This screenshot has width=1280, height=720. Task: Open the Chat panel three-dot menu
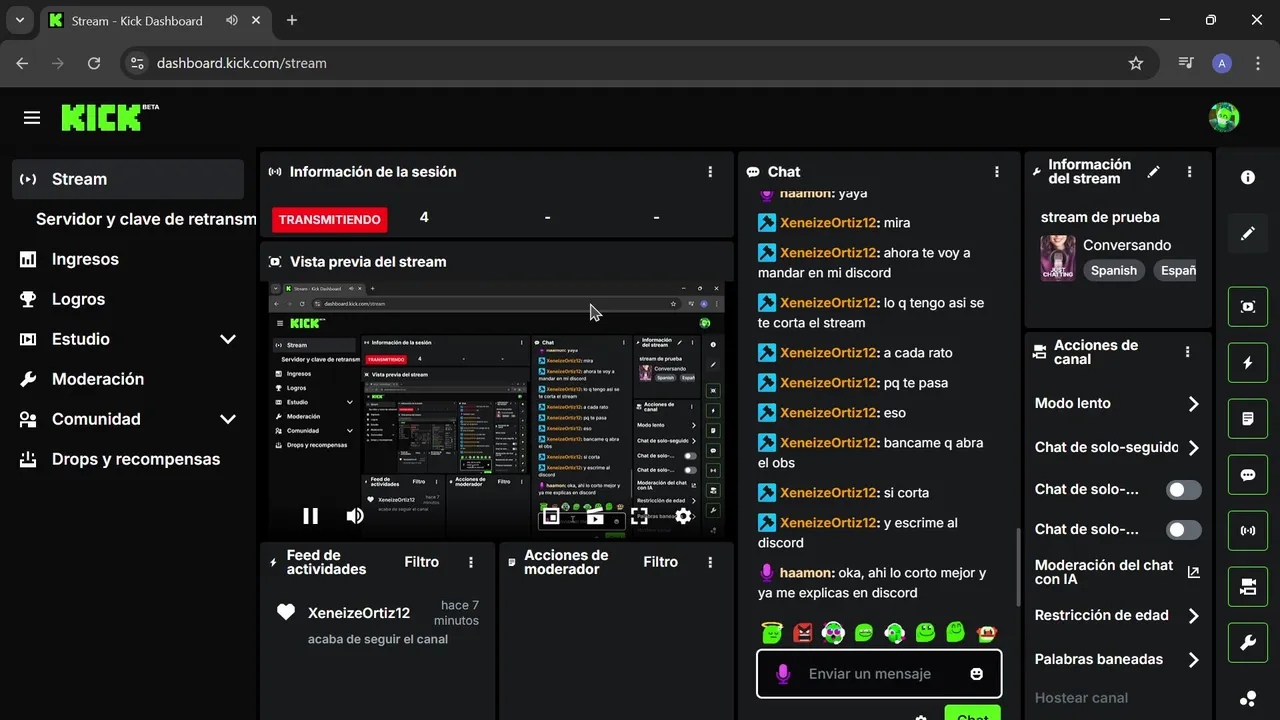point(997,172)
